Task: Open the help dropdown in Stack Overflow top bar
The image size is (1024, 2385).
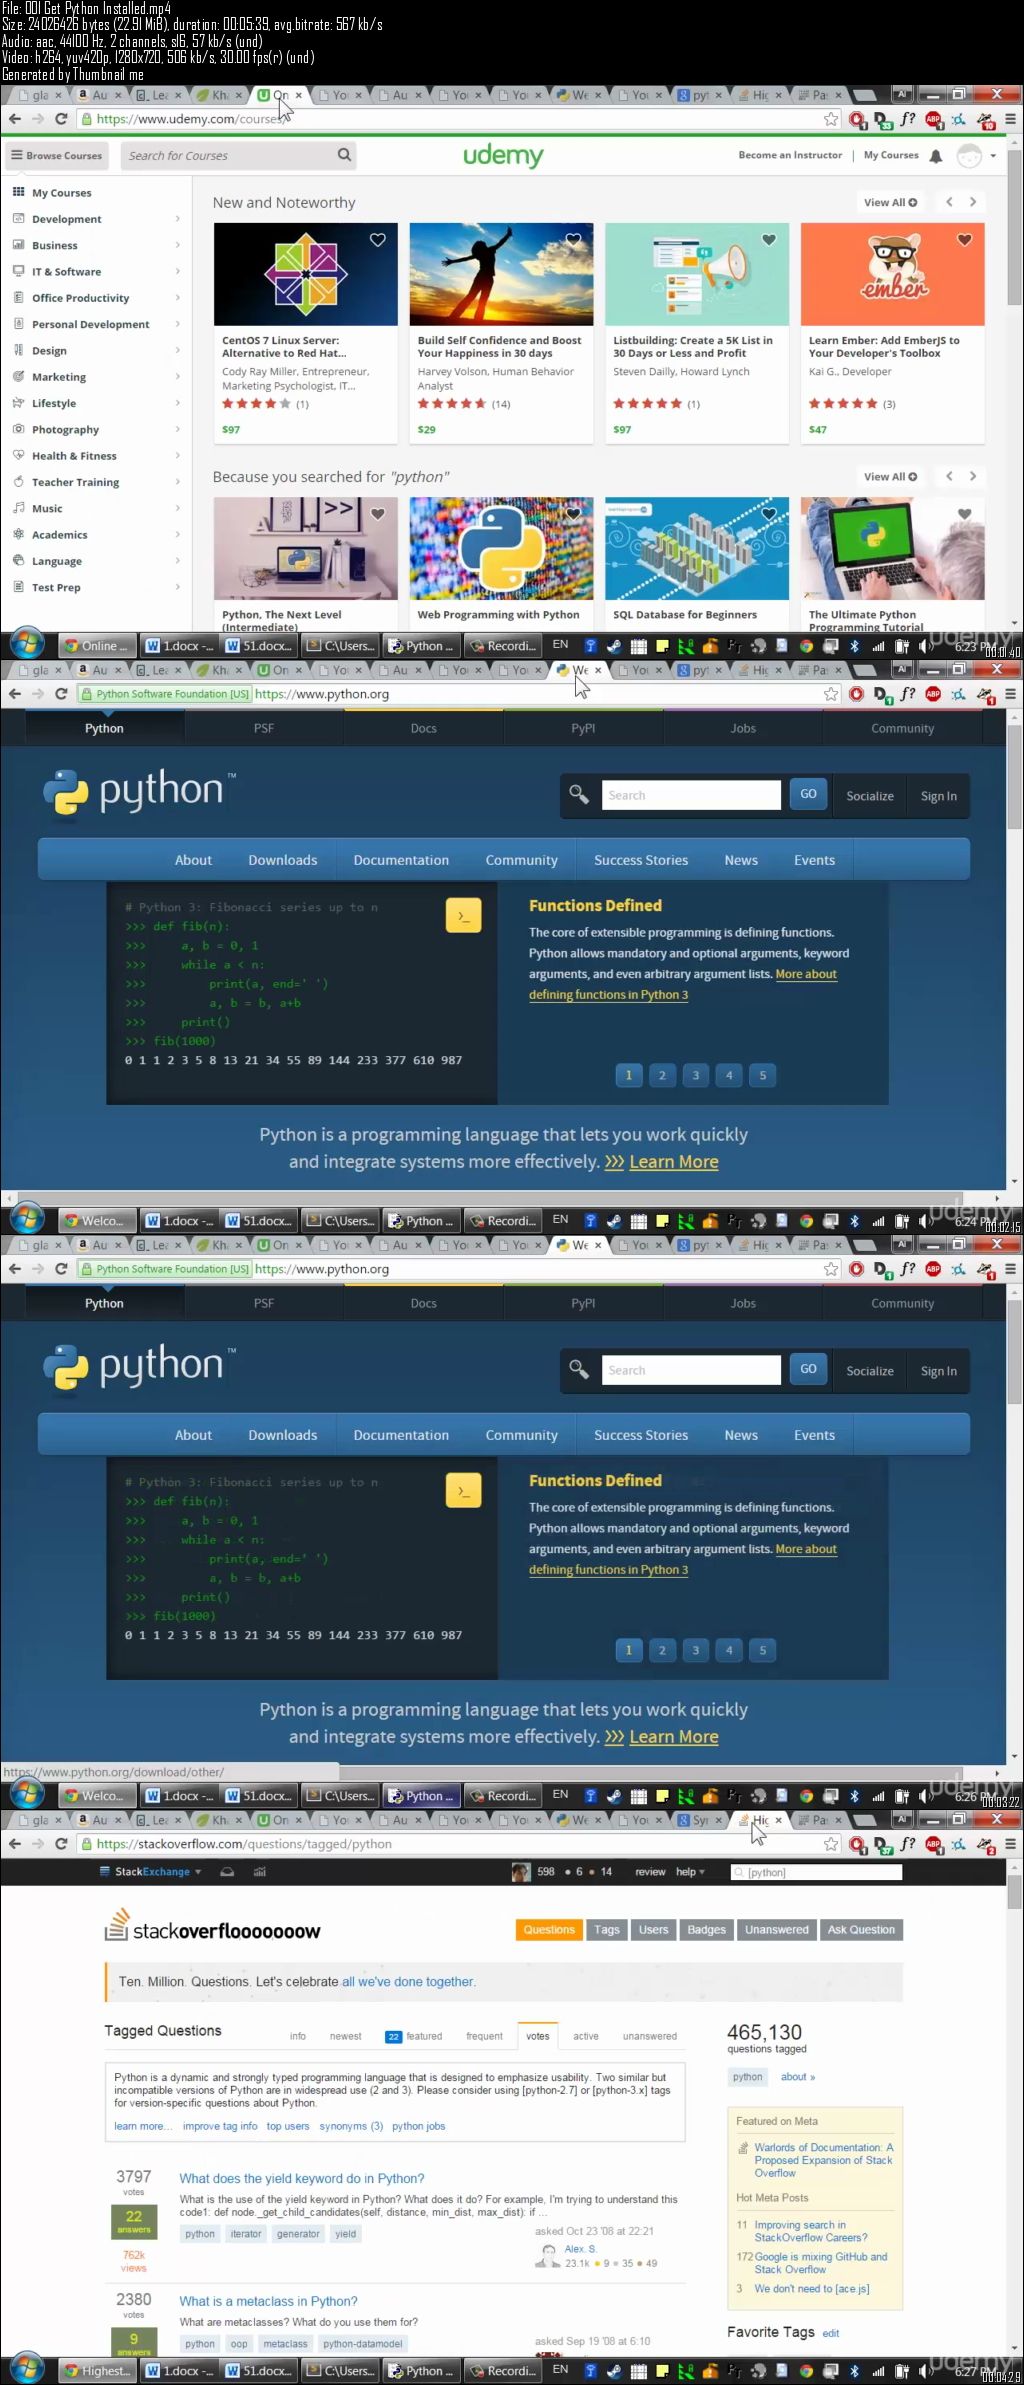Action: pyautogui.click(x=690, y=1872)
